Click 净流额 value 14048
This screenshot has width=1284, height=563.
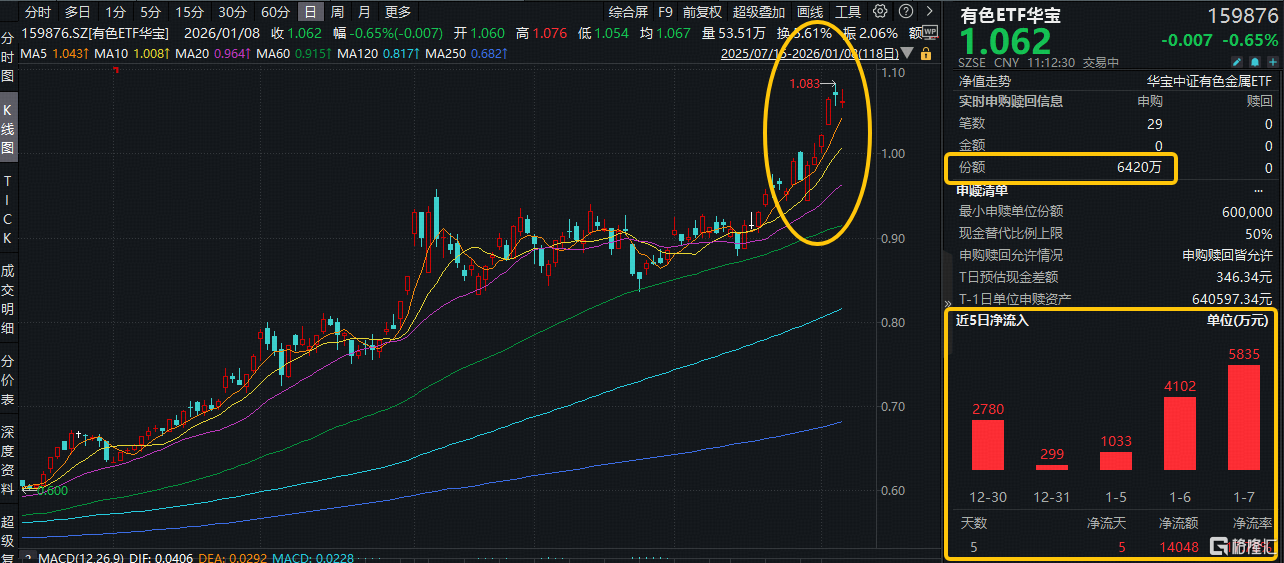[1178, 546]
